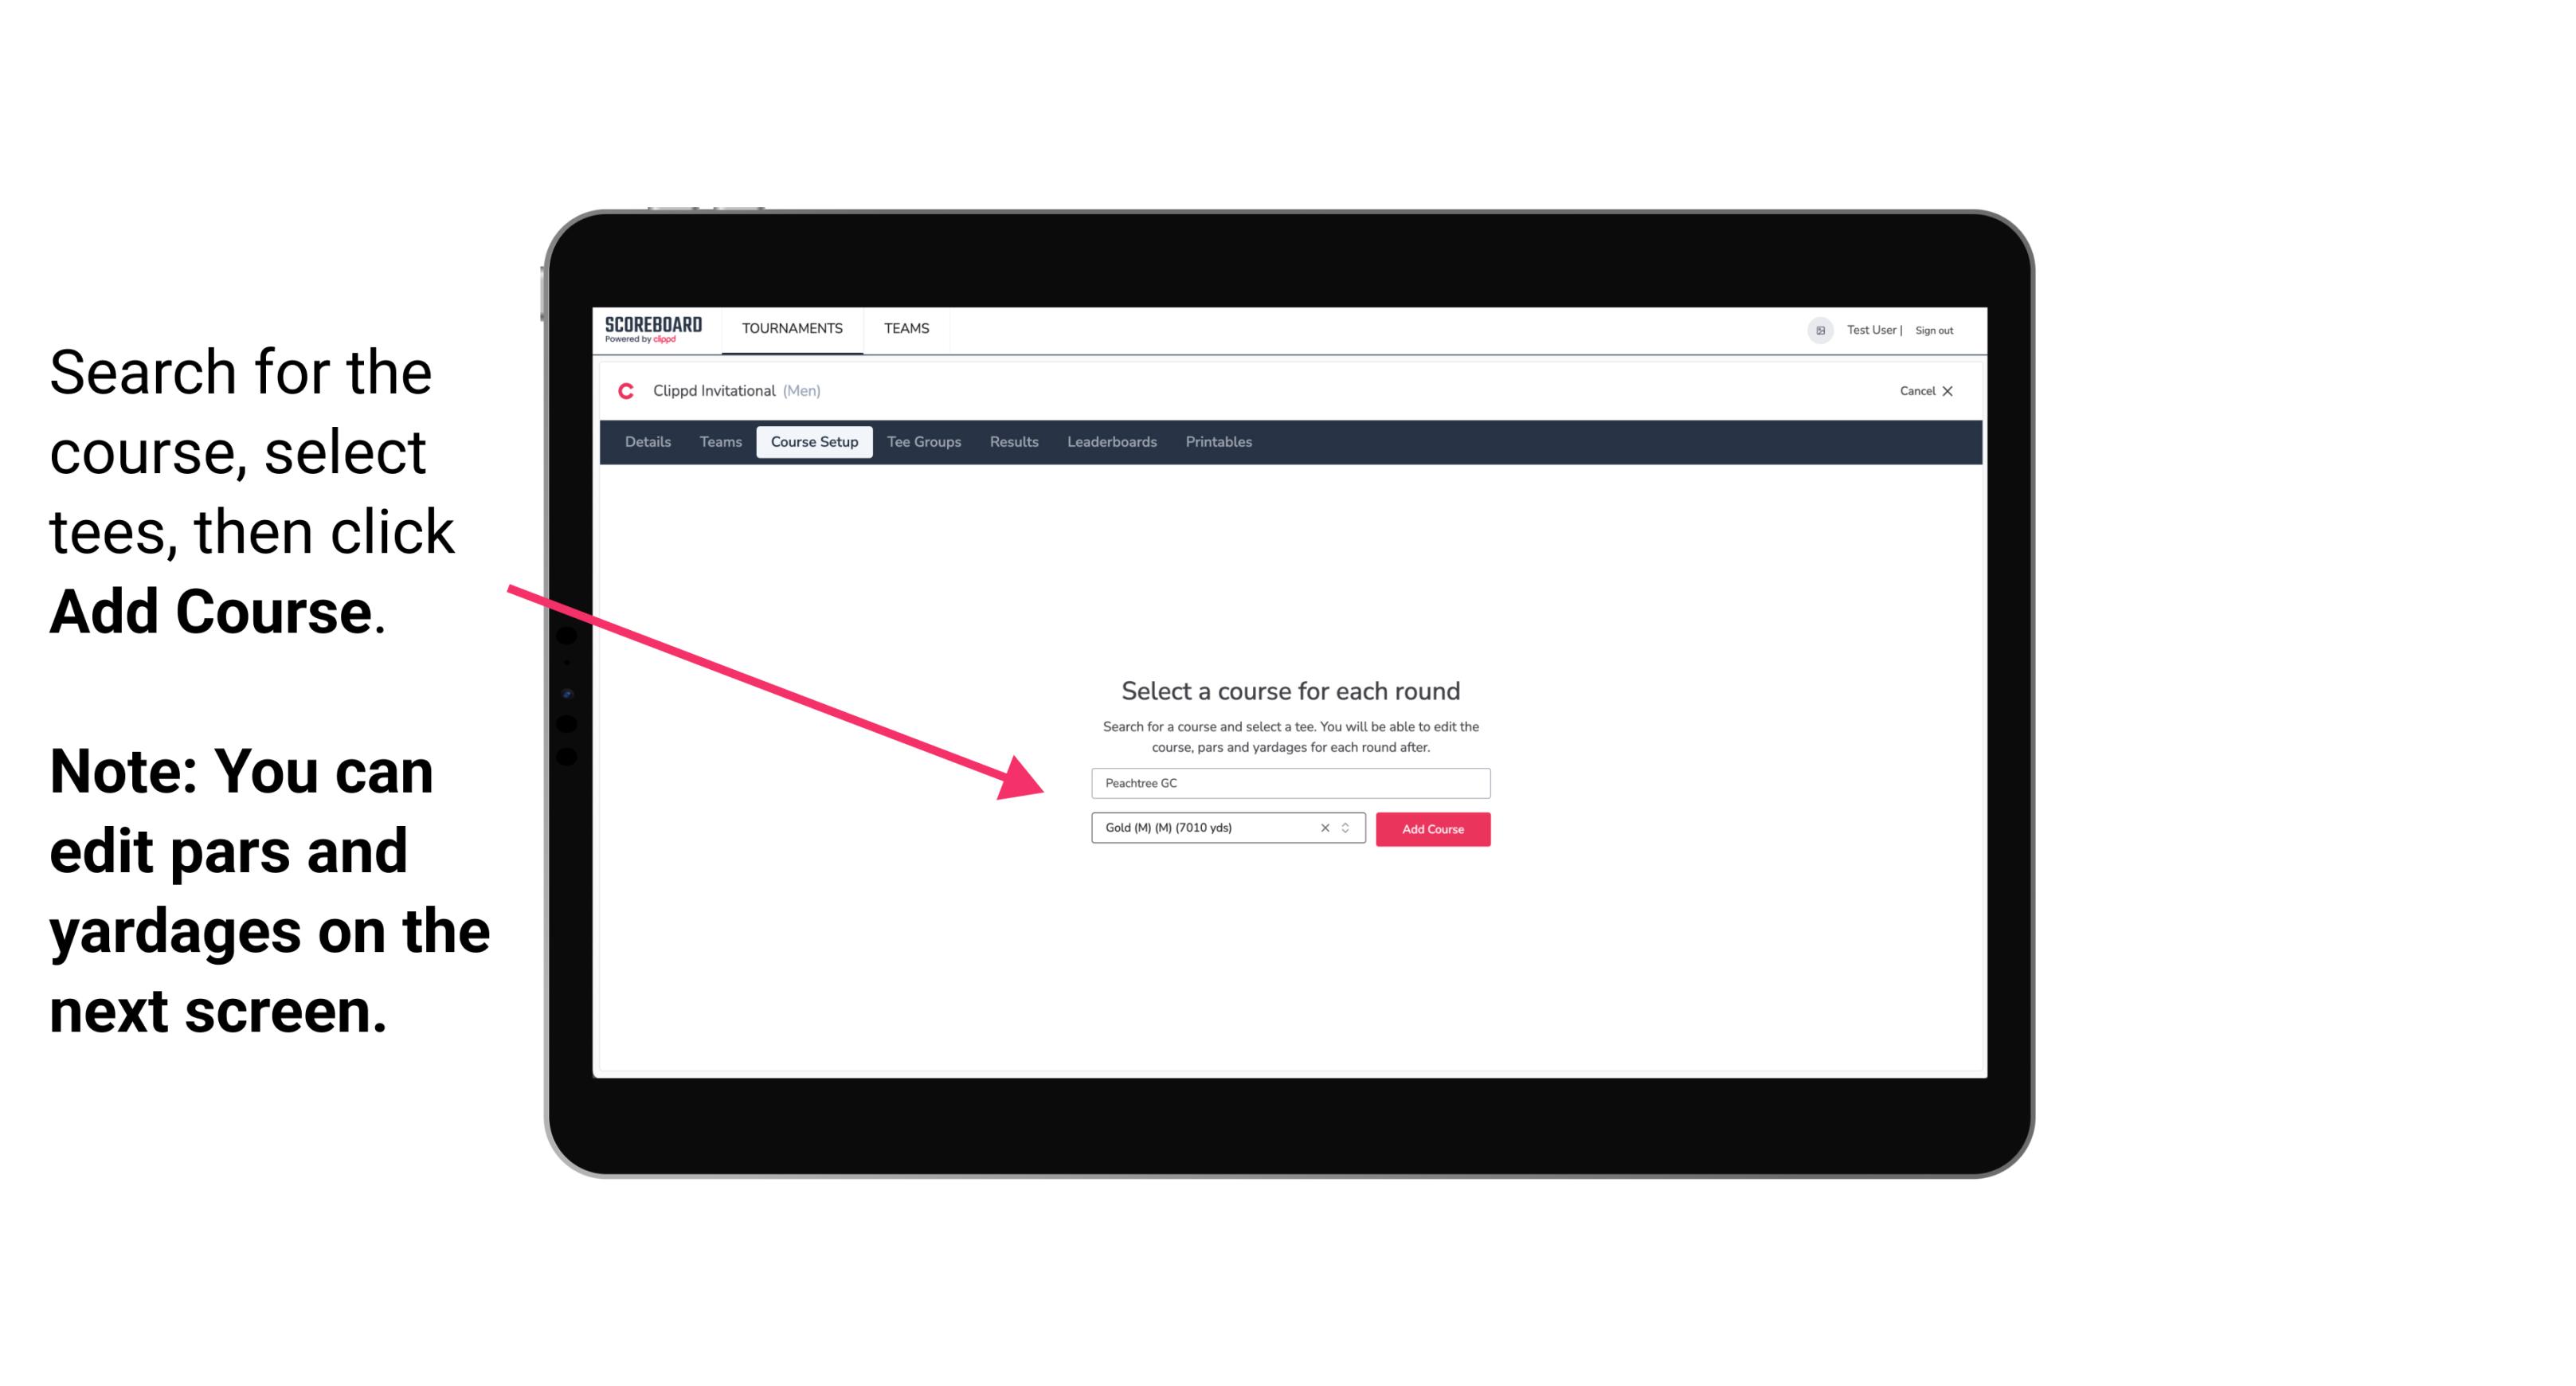Click the Tee Groups tab

click(922, 440)
